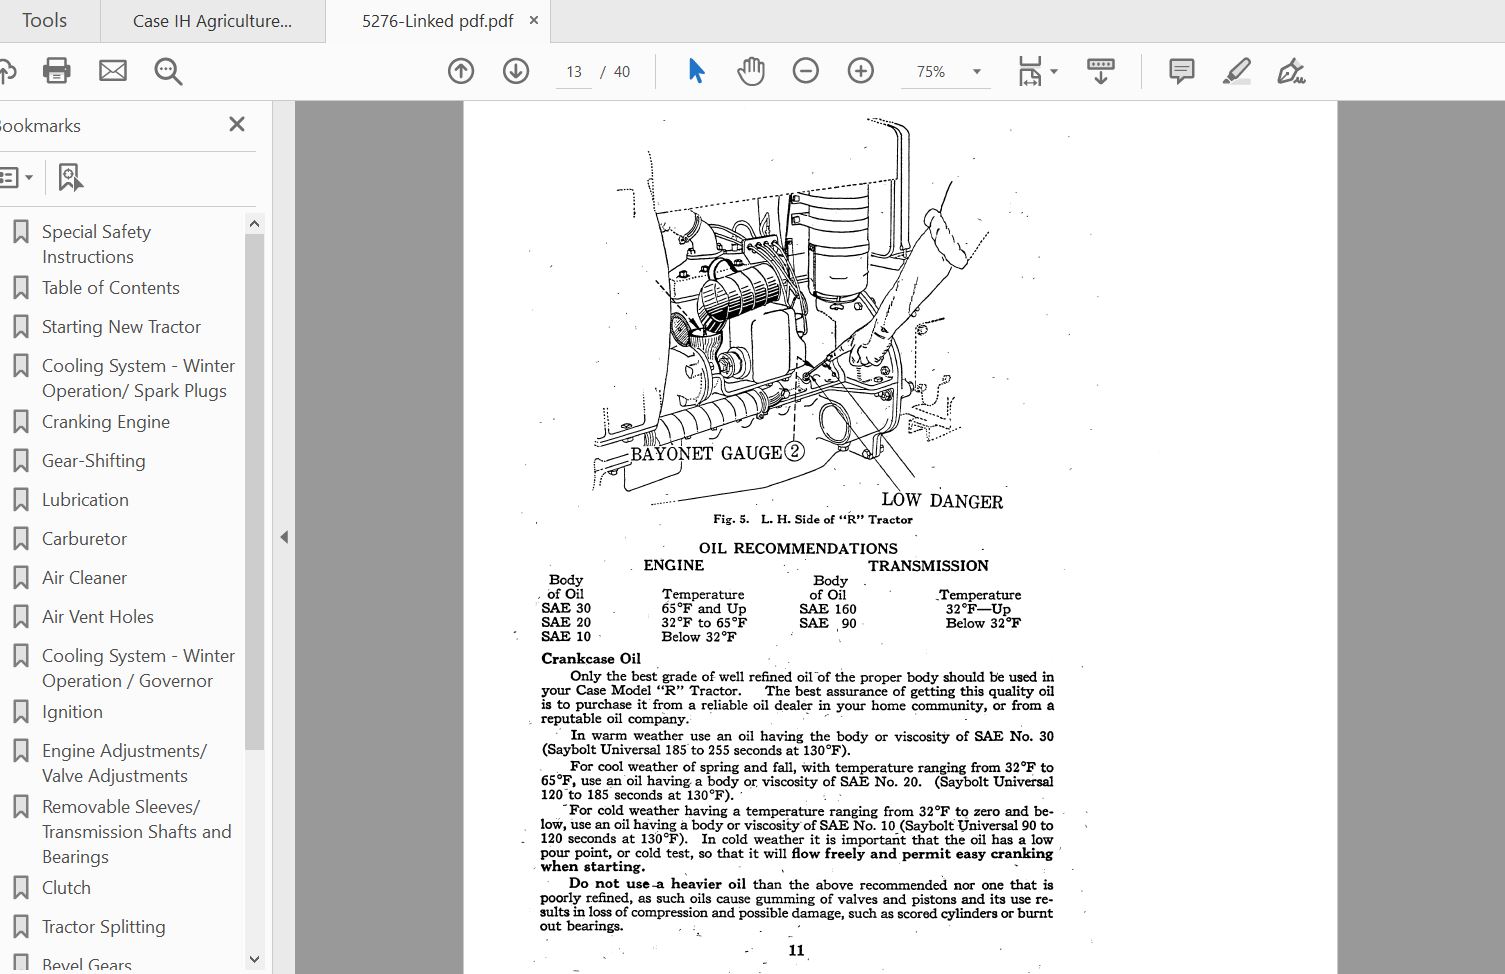The width and height of the screenshot is (1505, 974).
Task: Add a sticky note comment
Action: coord(1182,71)
